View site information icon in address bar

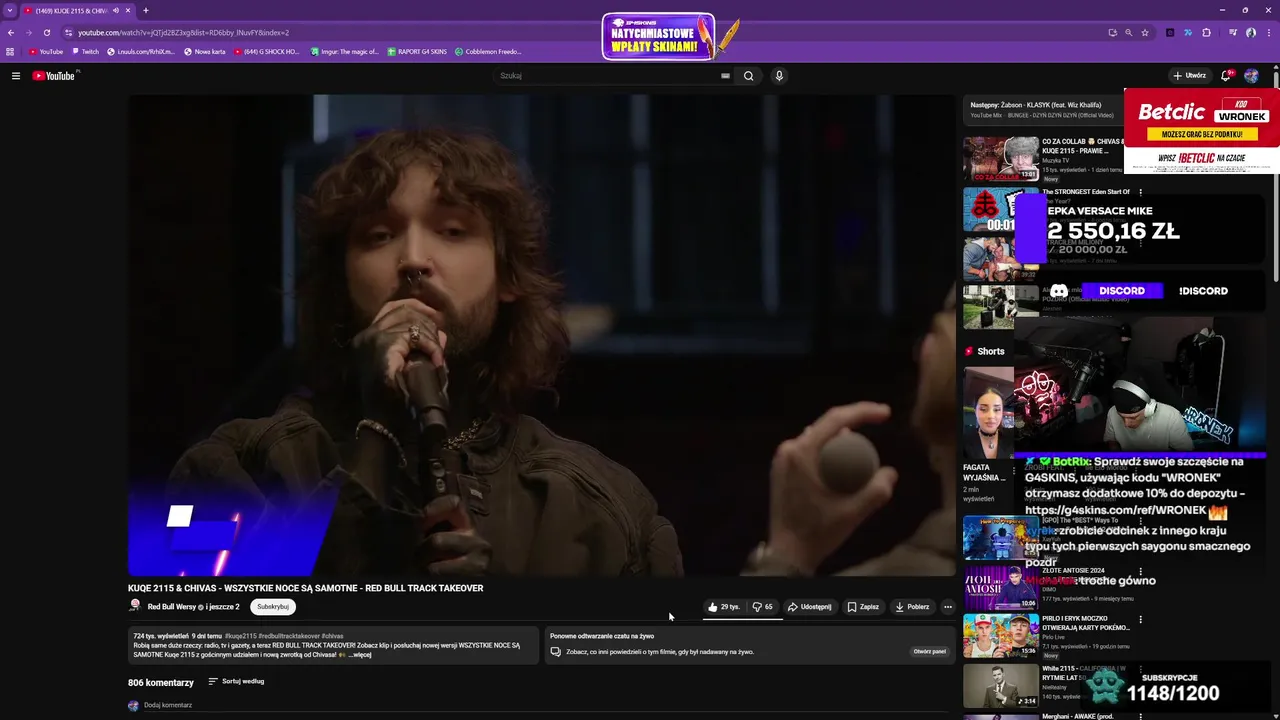(x=68, y=33)
